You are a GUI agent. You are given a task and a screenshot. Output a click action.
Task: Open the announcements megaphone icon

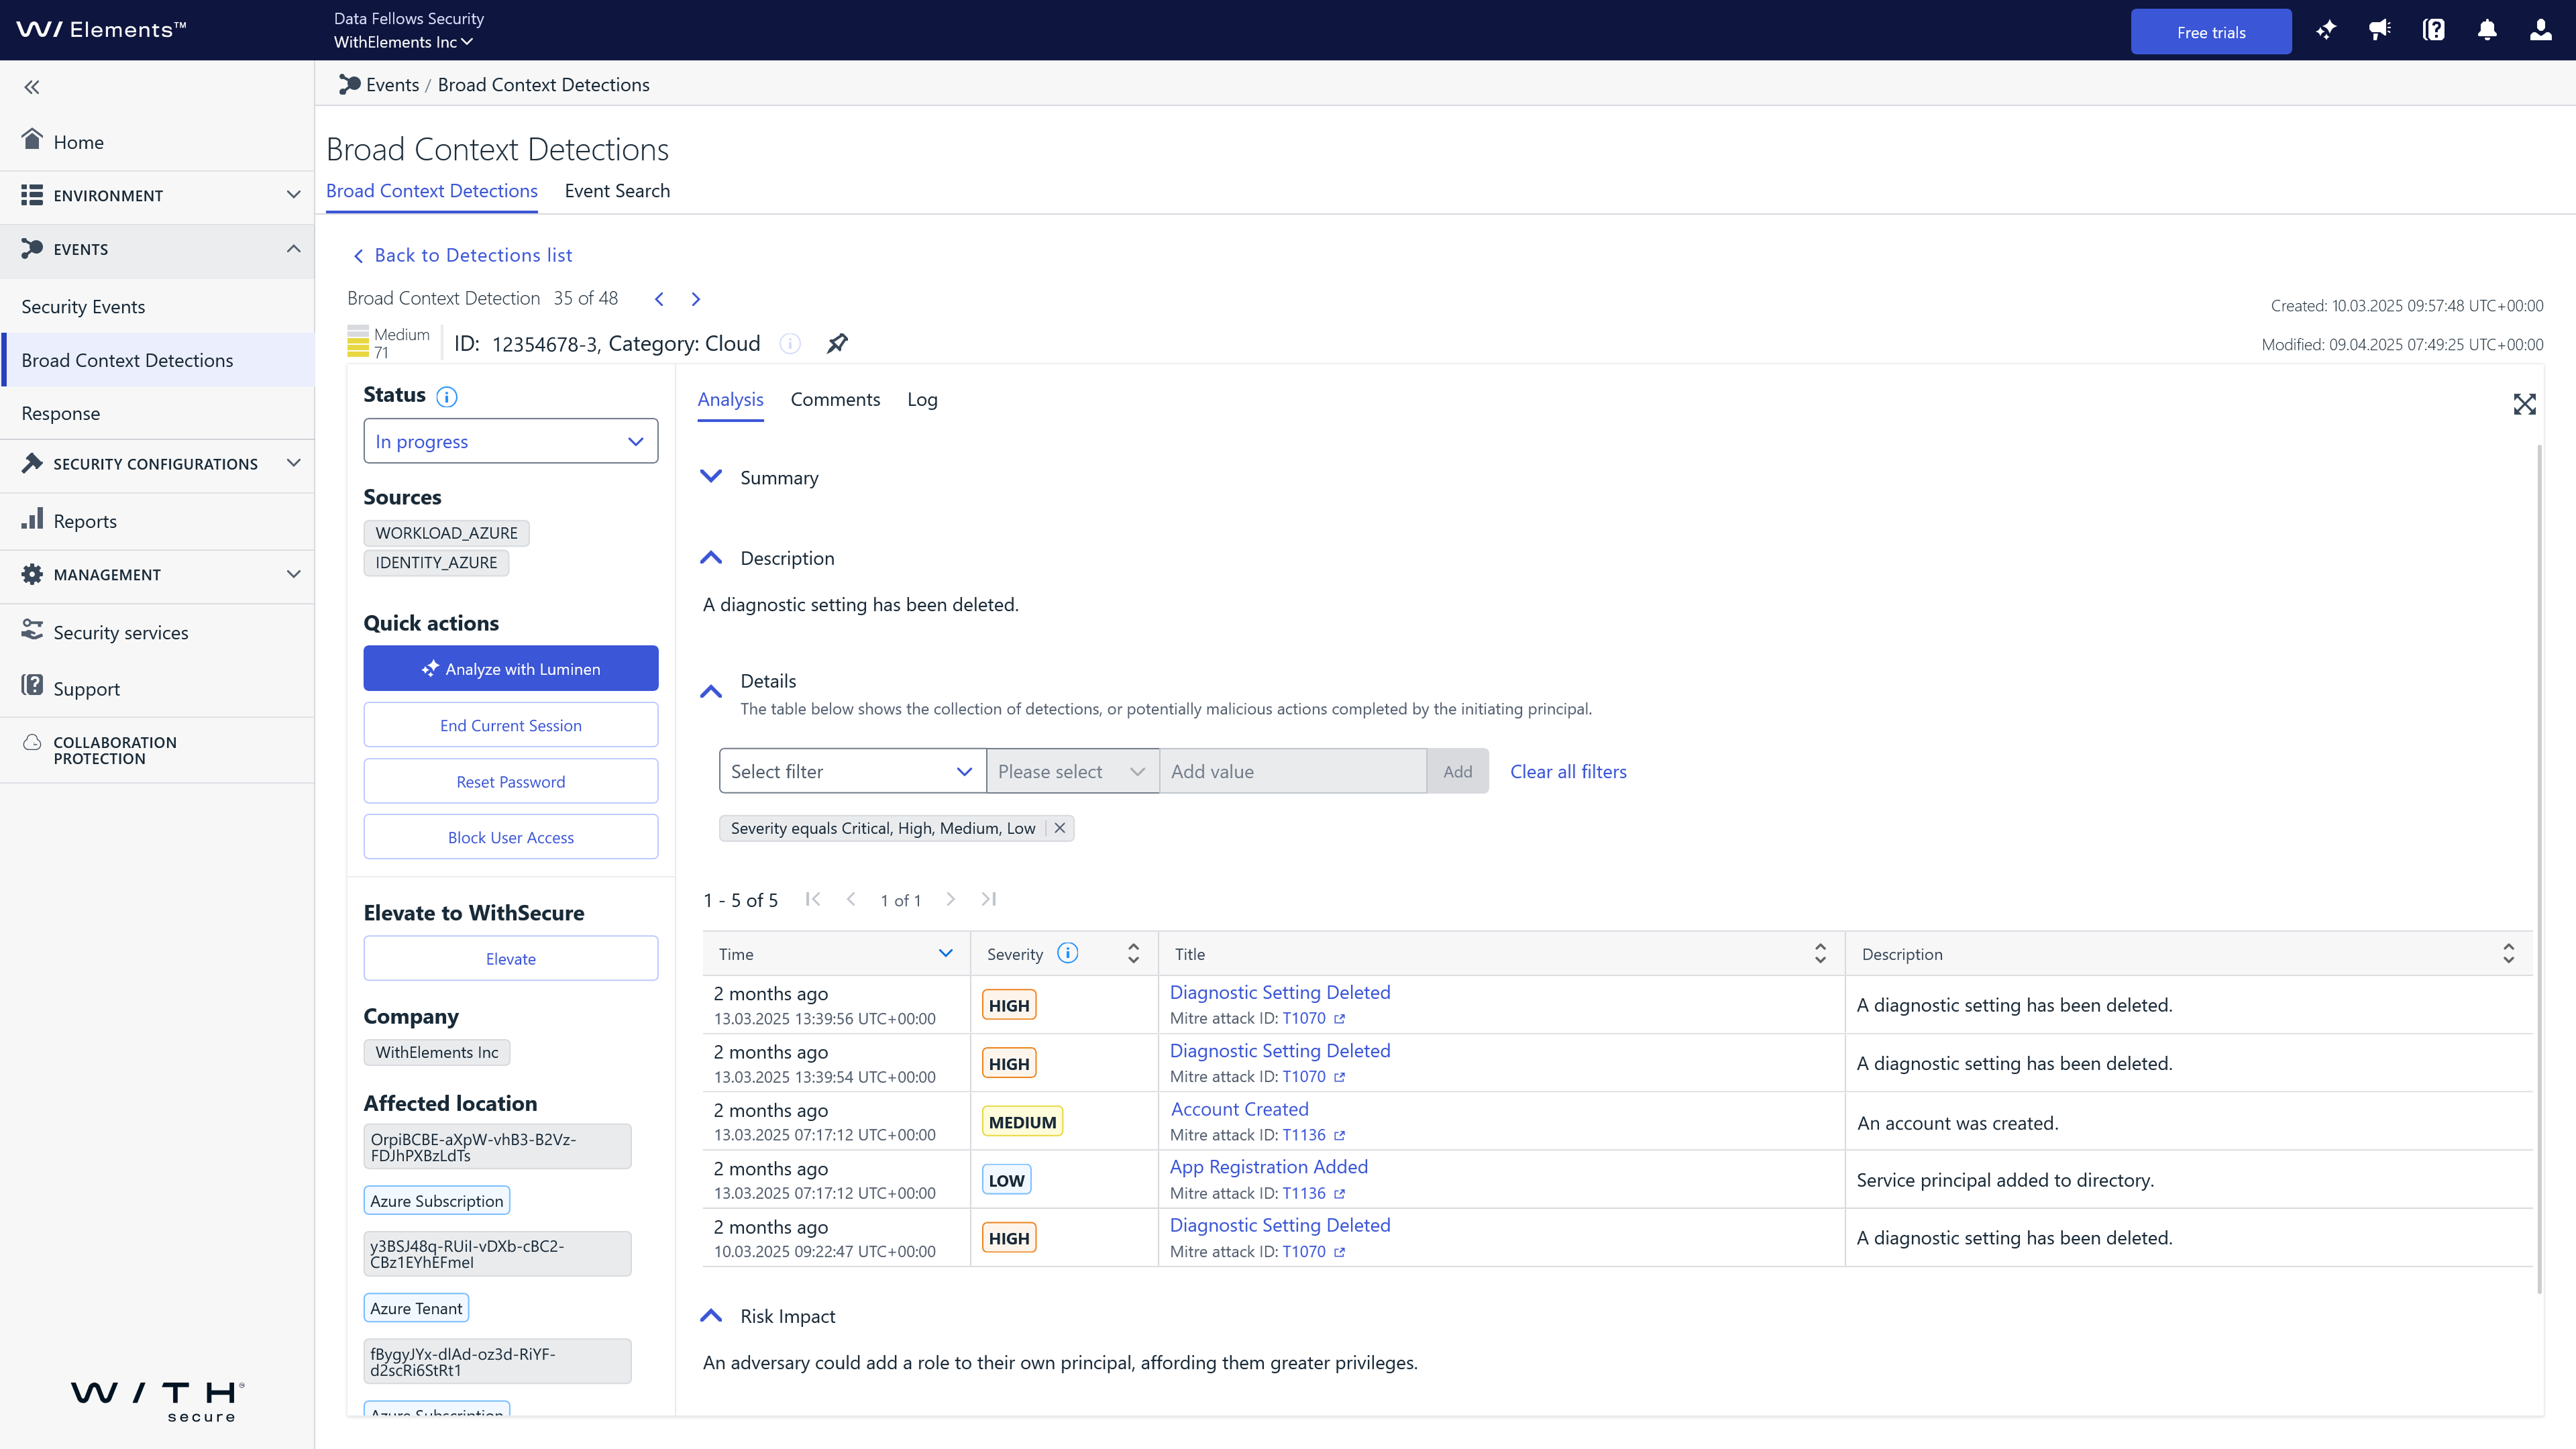point(2380,31)
